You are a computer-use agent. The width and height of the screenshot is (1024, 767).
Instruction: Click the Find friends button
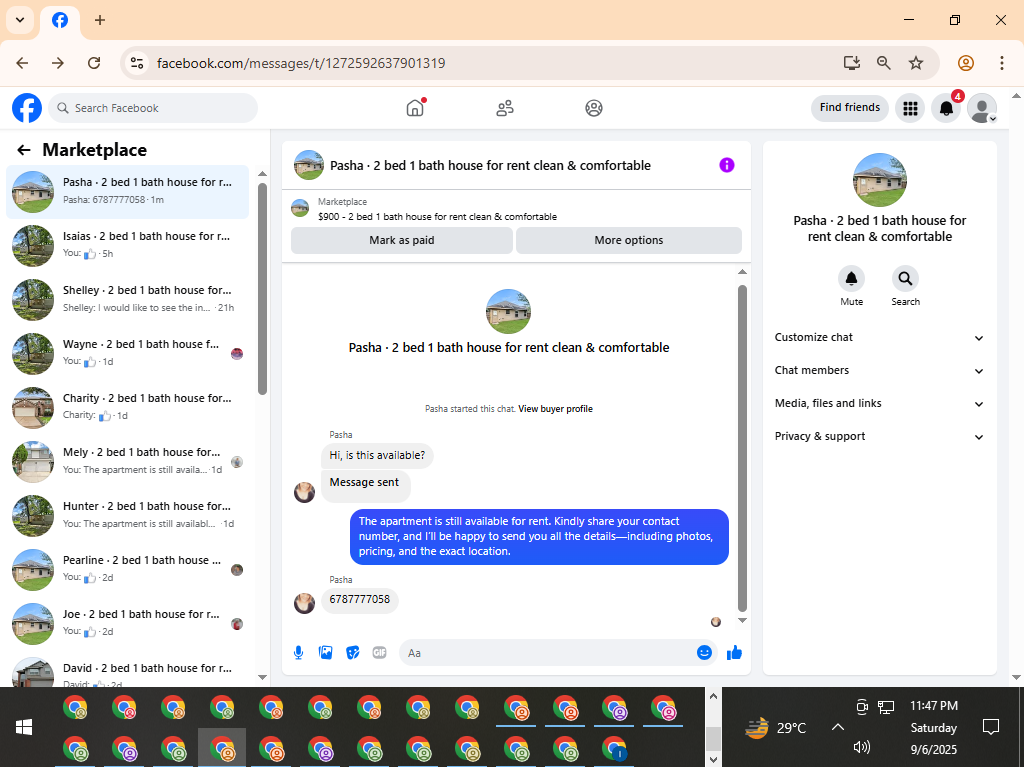850,108
